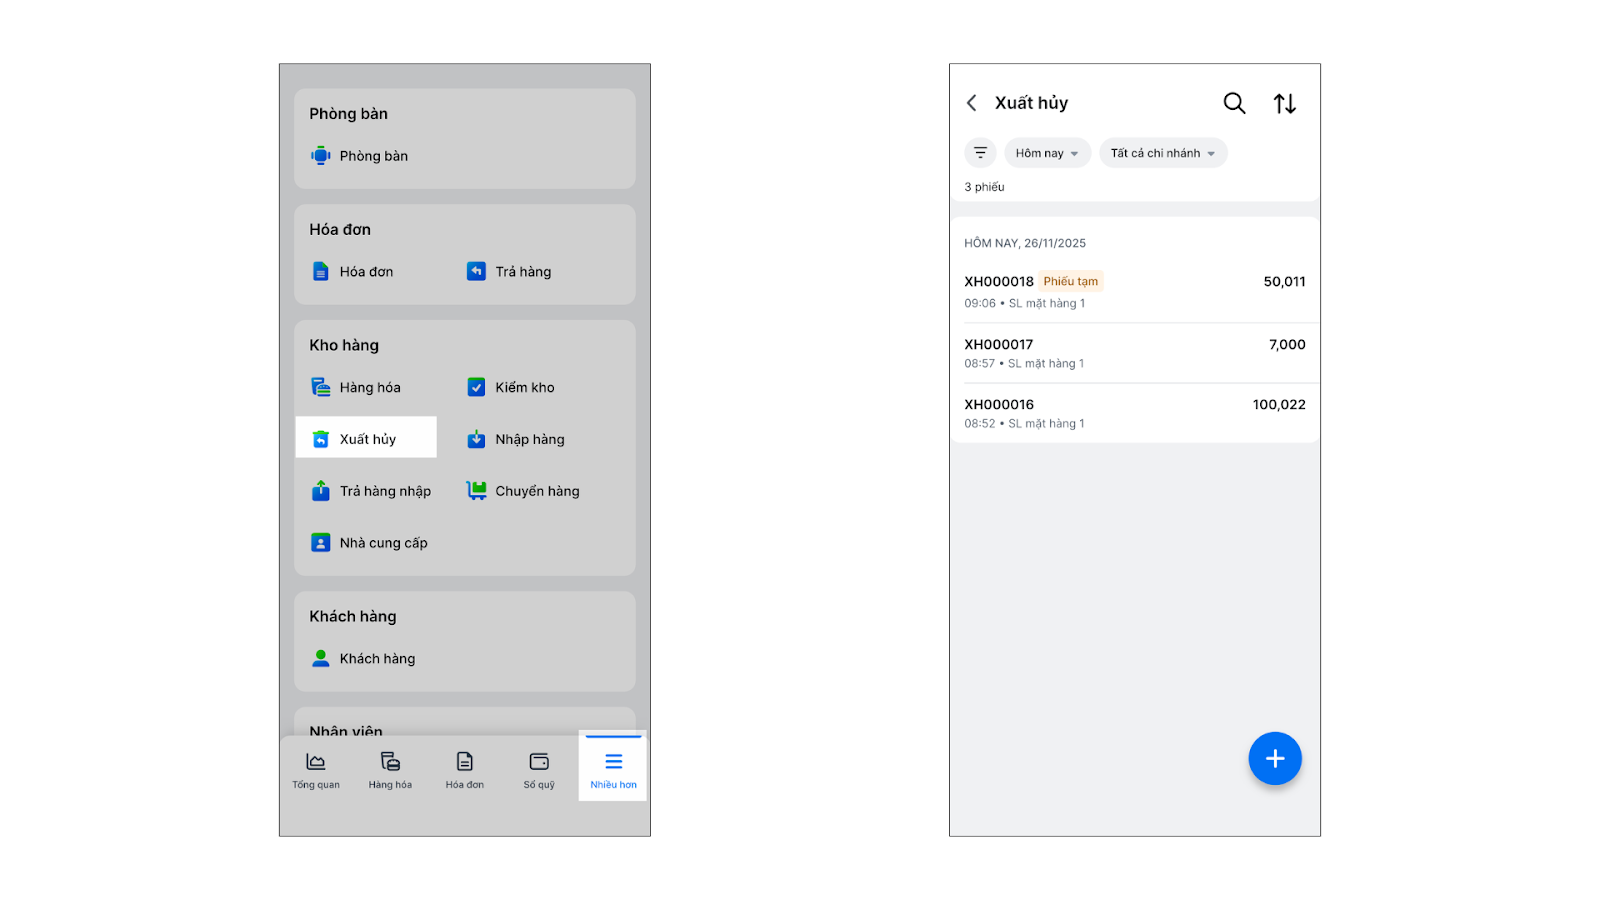Go back from Xuất hủy screen
The image size is (1600, 900).
pyautogui.click(x=971, y=103)
